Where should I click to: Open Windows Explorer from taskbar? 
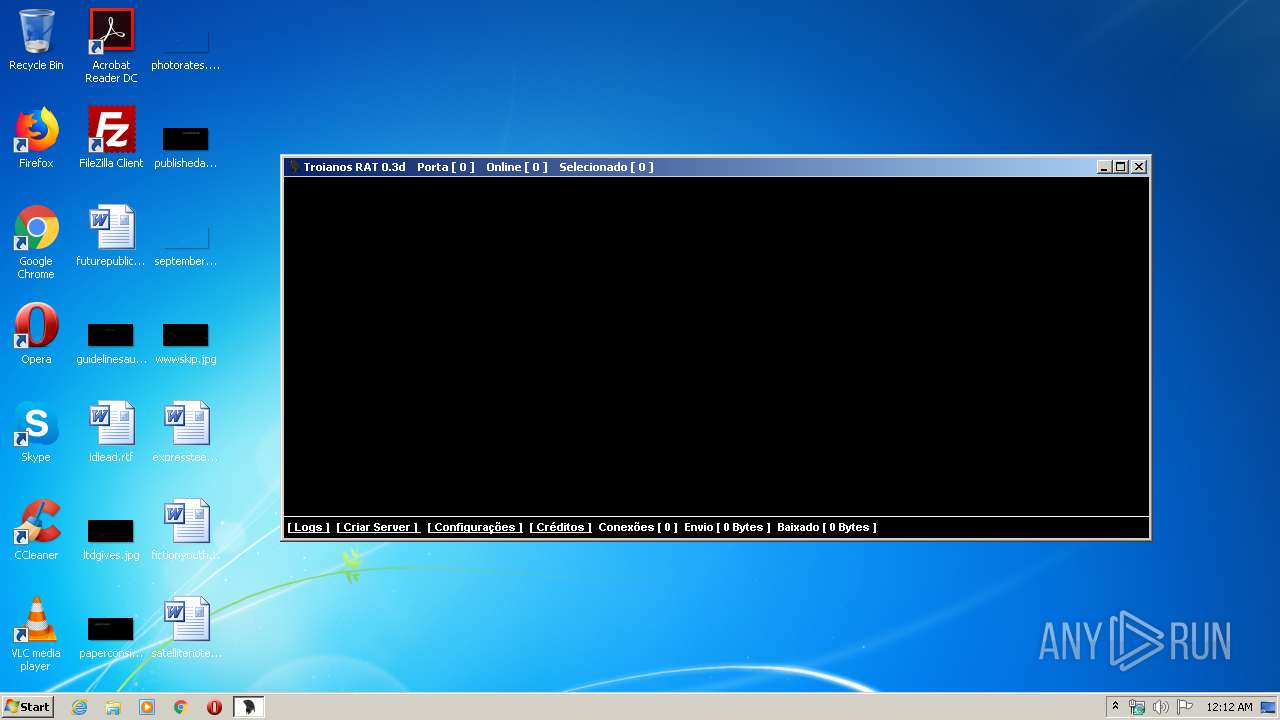(113, 707)
